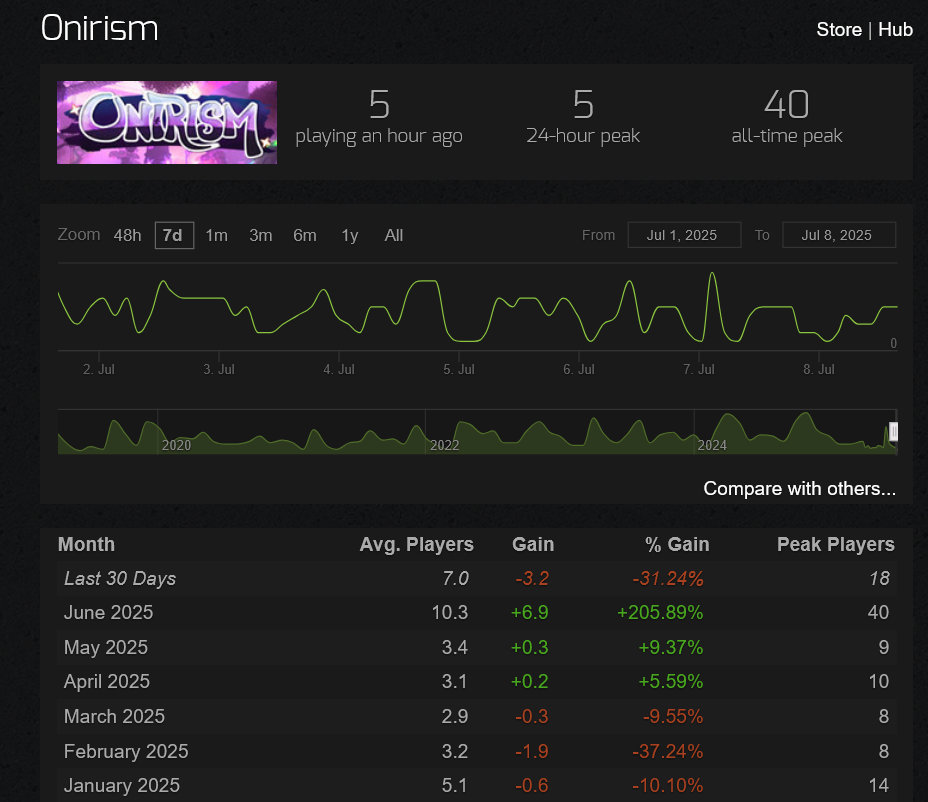Click the 2022 marker in navigator
Screen dimensions: 928x802
(444, 445)
